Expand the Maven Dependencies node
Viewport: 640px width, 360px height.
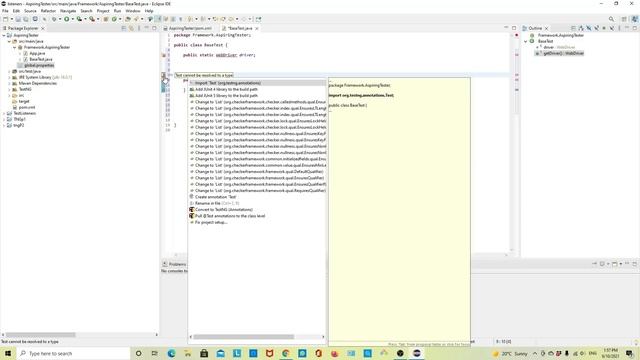(x=9, y=83)
